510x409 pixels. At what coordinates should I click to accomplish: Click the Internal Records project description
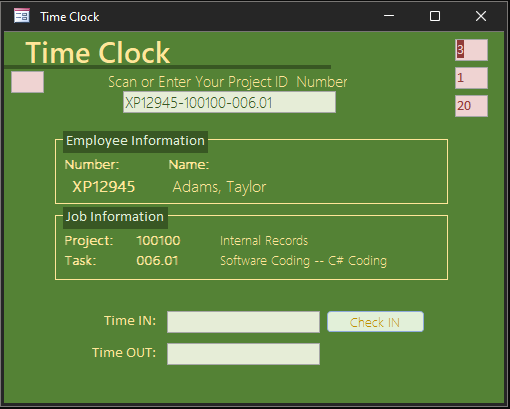(264, 241)
